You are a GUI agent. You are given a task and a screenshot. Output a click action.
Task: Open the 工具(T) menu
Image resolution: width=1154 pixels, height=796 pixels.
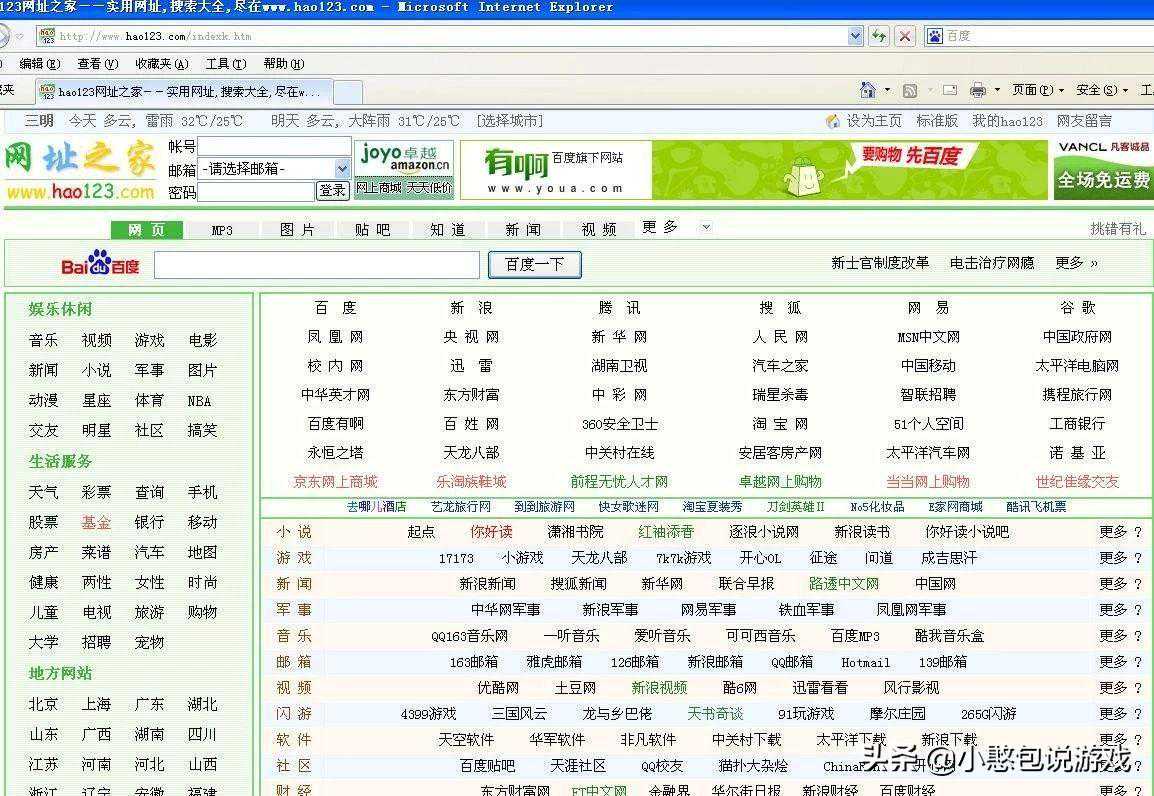[225, 64]
